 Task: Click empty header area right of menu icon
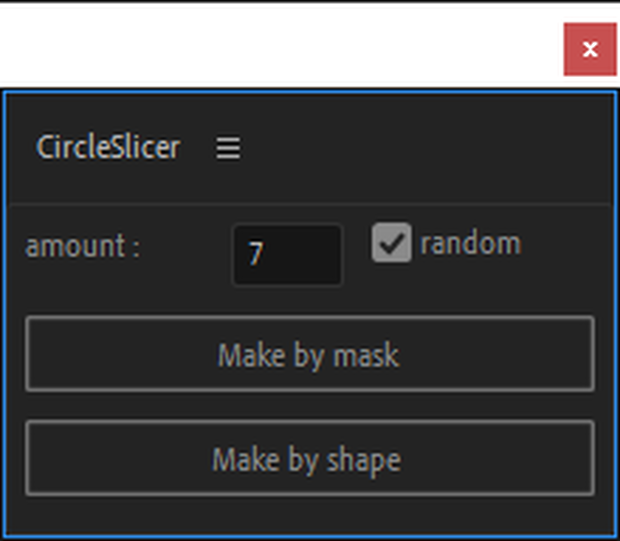click(427, 148)
